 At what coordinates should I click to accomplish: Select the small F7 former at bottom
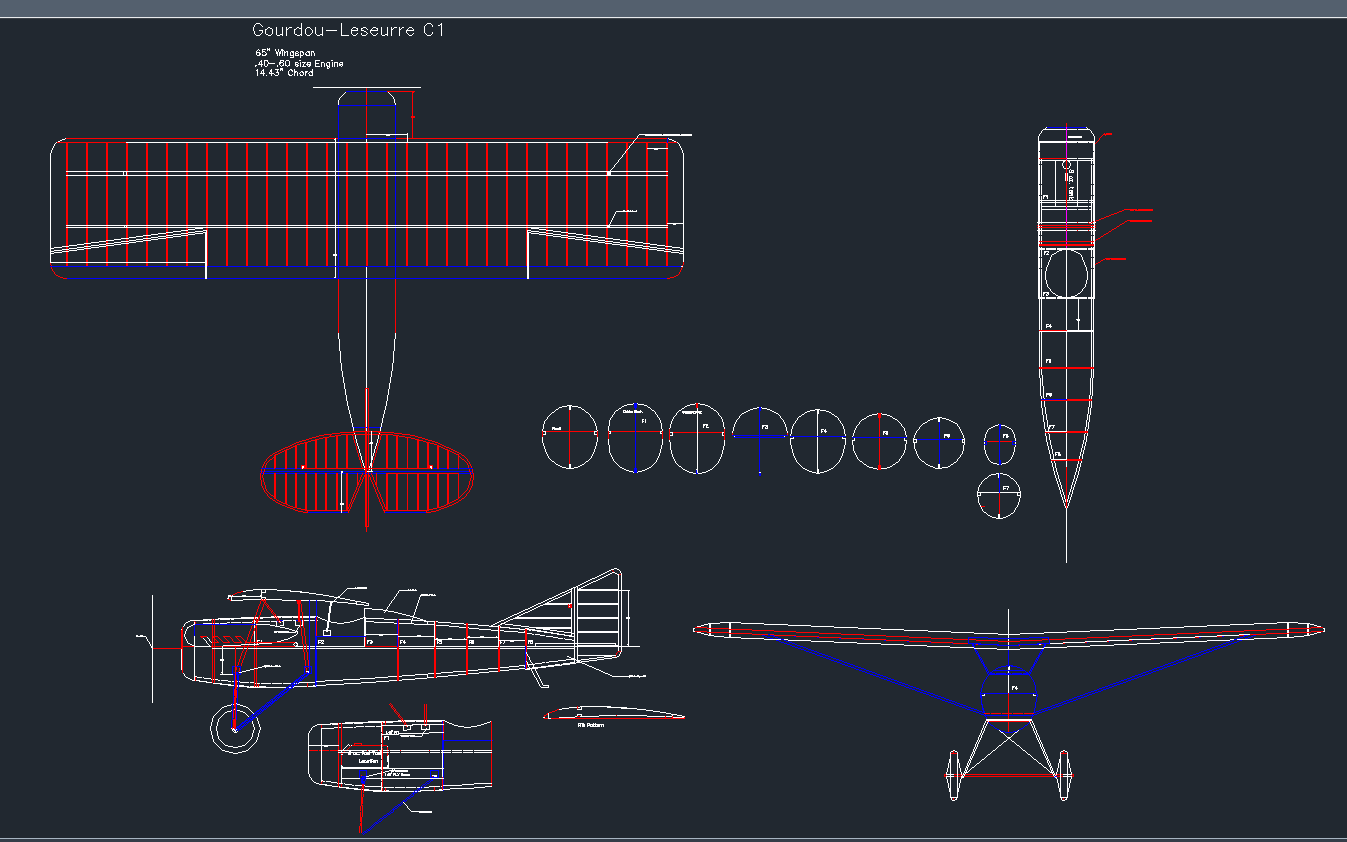(x=998, y=495)
